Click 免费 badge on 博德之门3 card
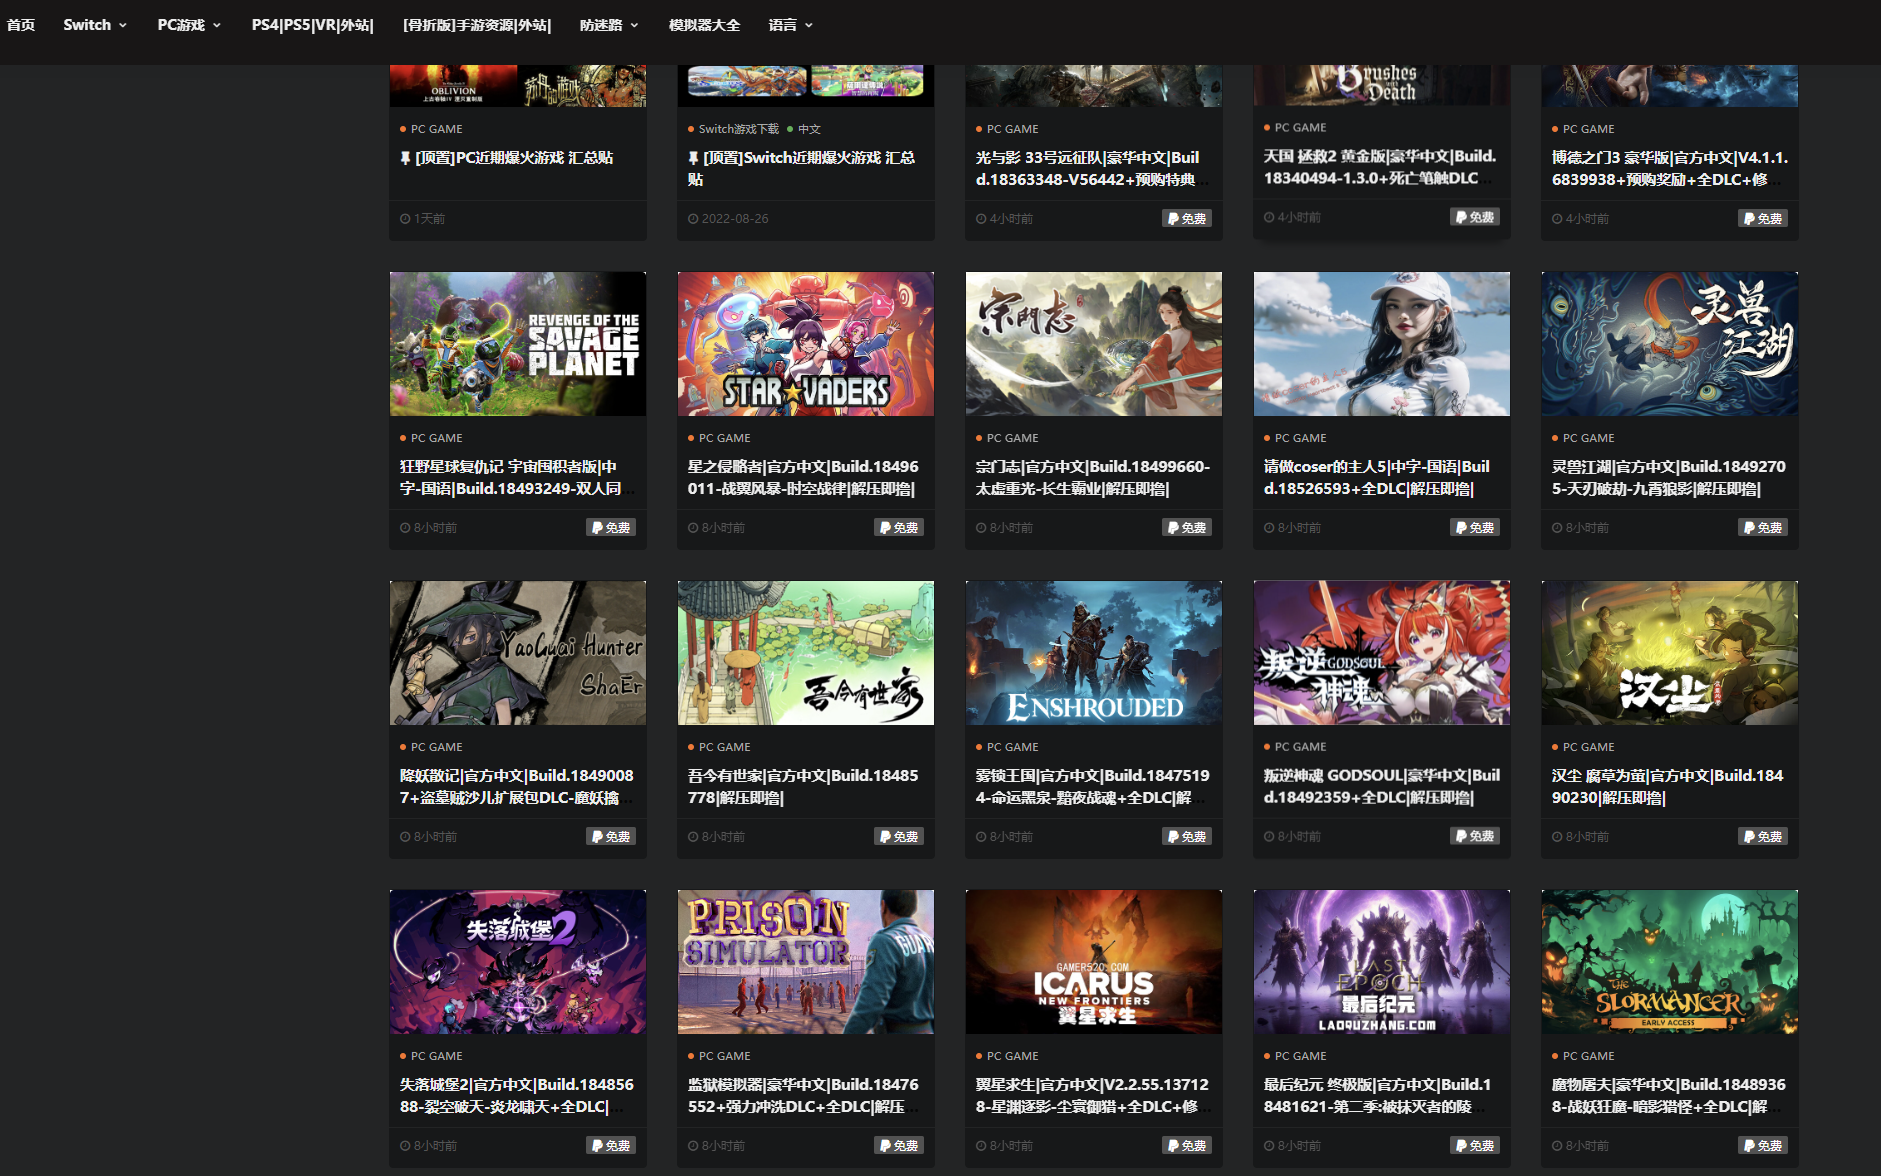Screen dimensions: 1881x1176 [1763, 218]
